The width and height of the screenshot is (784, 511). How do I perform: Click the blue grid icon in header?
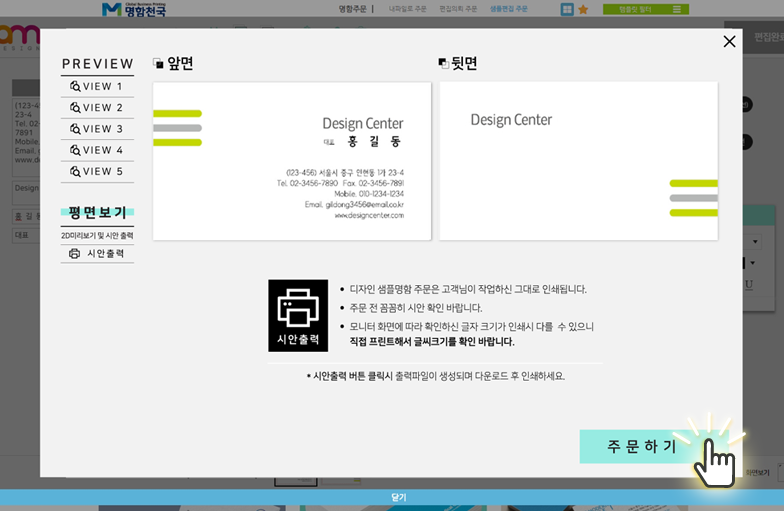point(567,10)
